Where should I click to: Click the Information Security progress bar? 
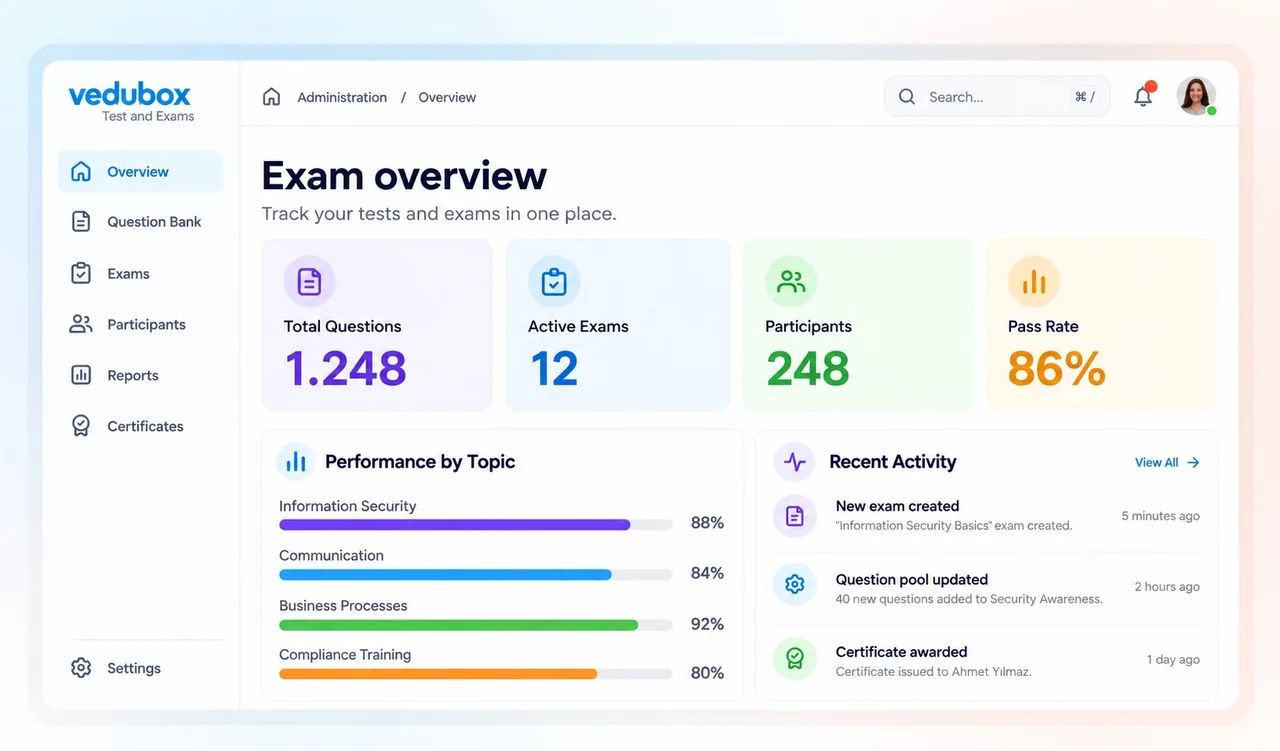(475, 524)
